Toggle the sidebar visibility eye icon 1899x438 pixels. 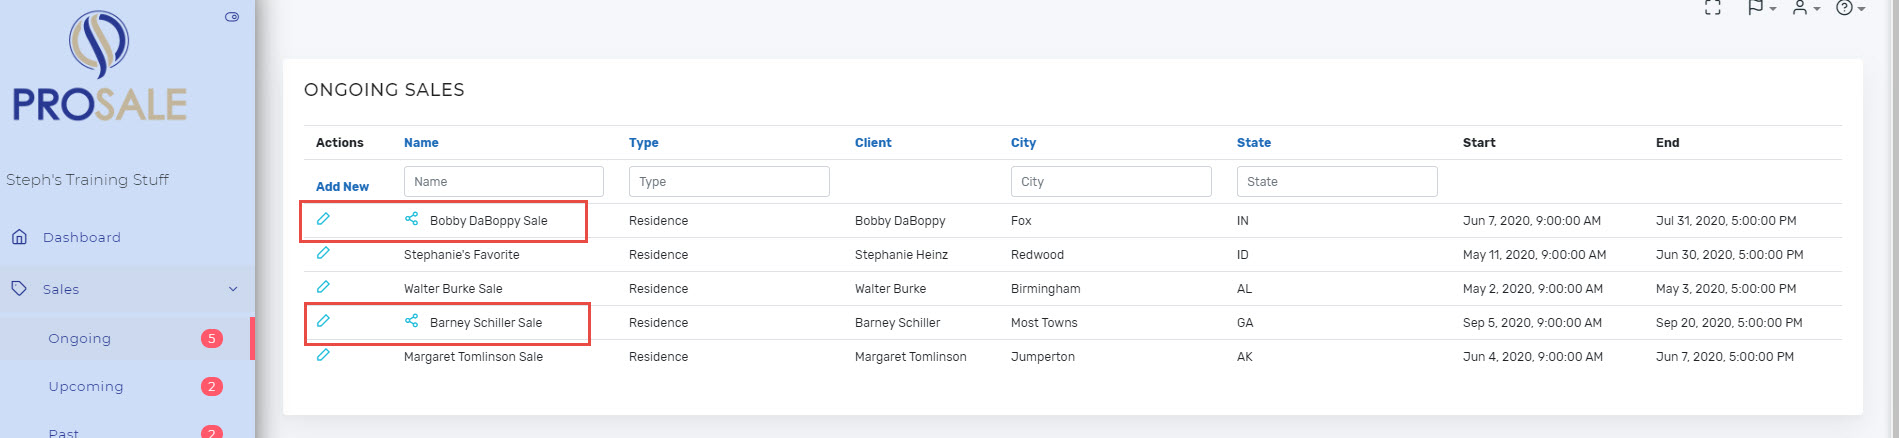232,17
